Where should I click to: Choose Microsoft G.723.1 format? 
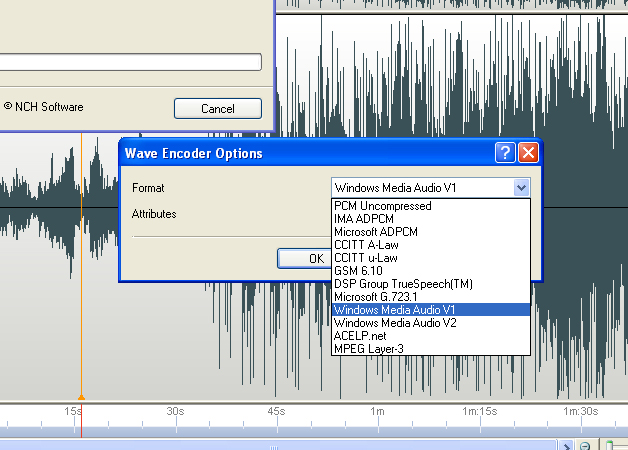coord(431,297)
